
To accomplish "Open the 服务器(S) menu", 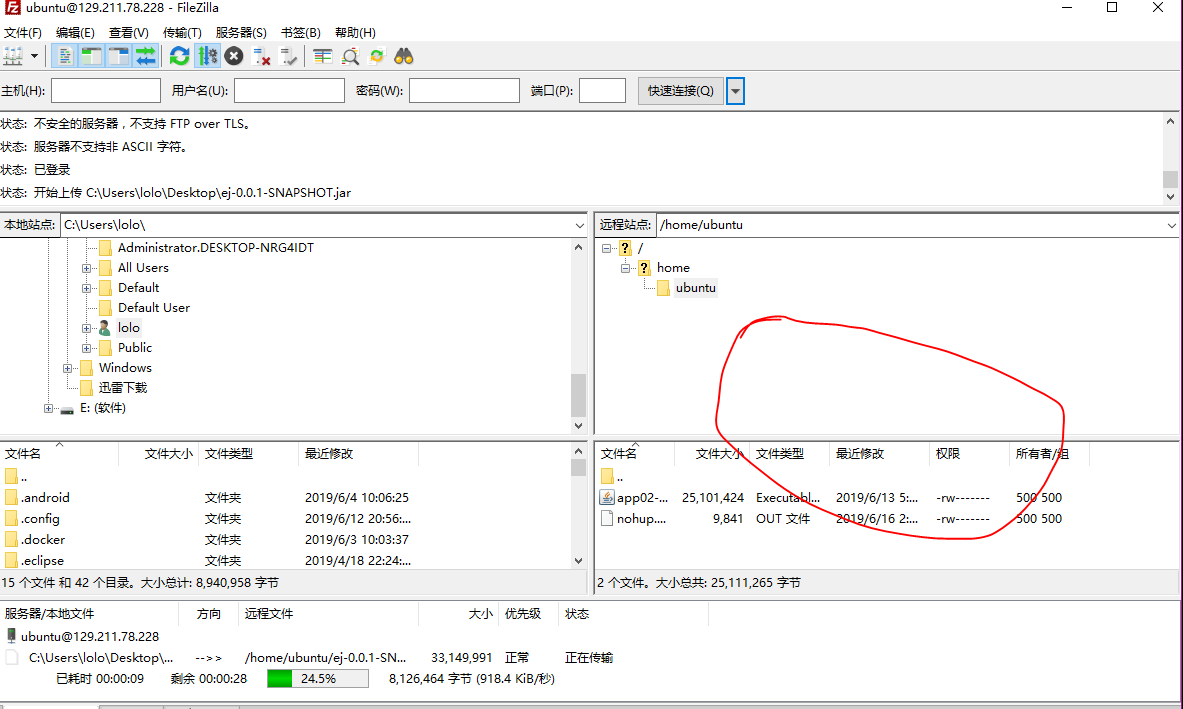I will pyautogui.click(x=241, y=32).
